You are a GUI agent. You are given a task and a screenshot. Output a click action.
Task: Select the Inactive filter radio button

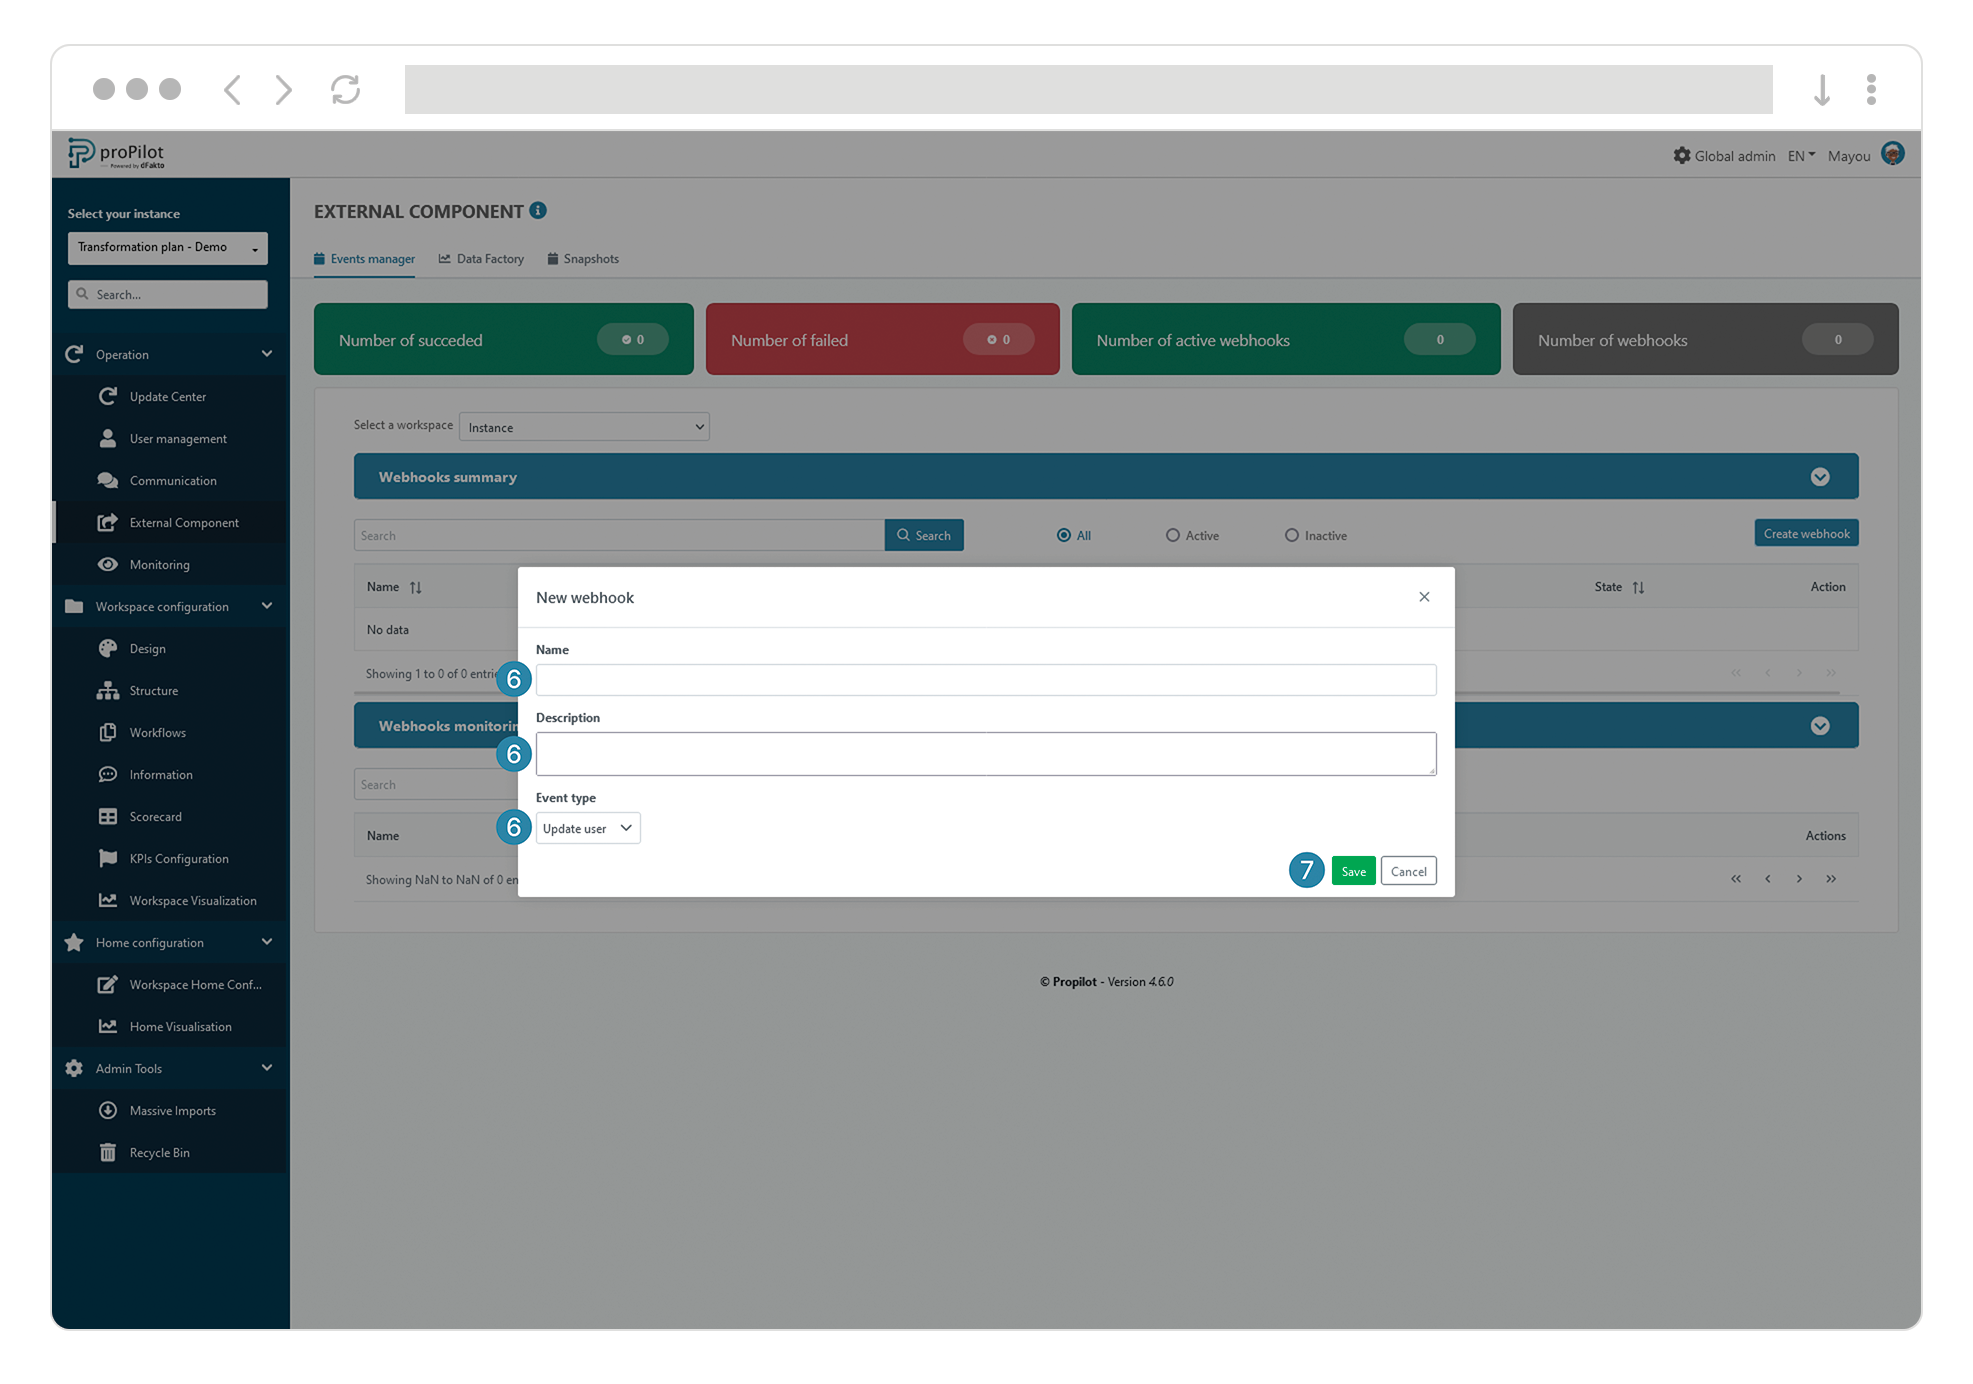pos(1292,535)
